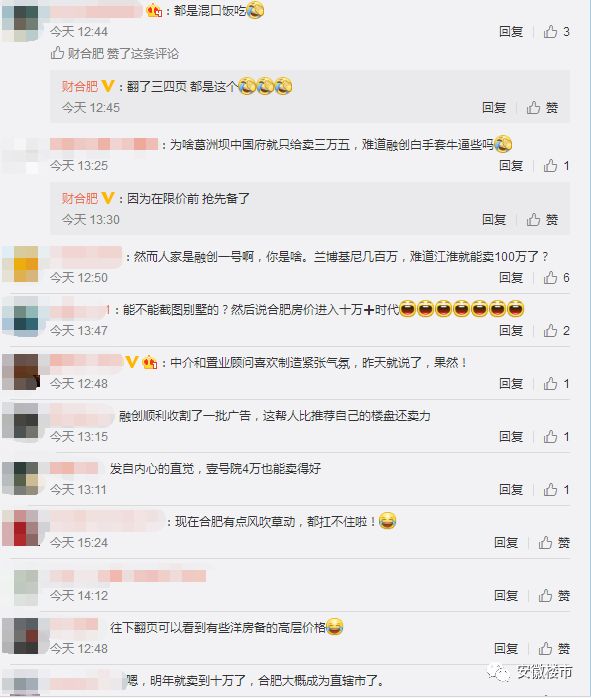The image size is (591, 698).
Task: Like the 12:44 comment with 3 likes
Action: [x=556, y=32]
